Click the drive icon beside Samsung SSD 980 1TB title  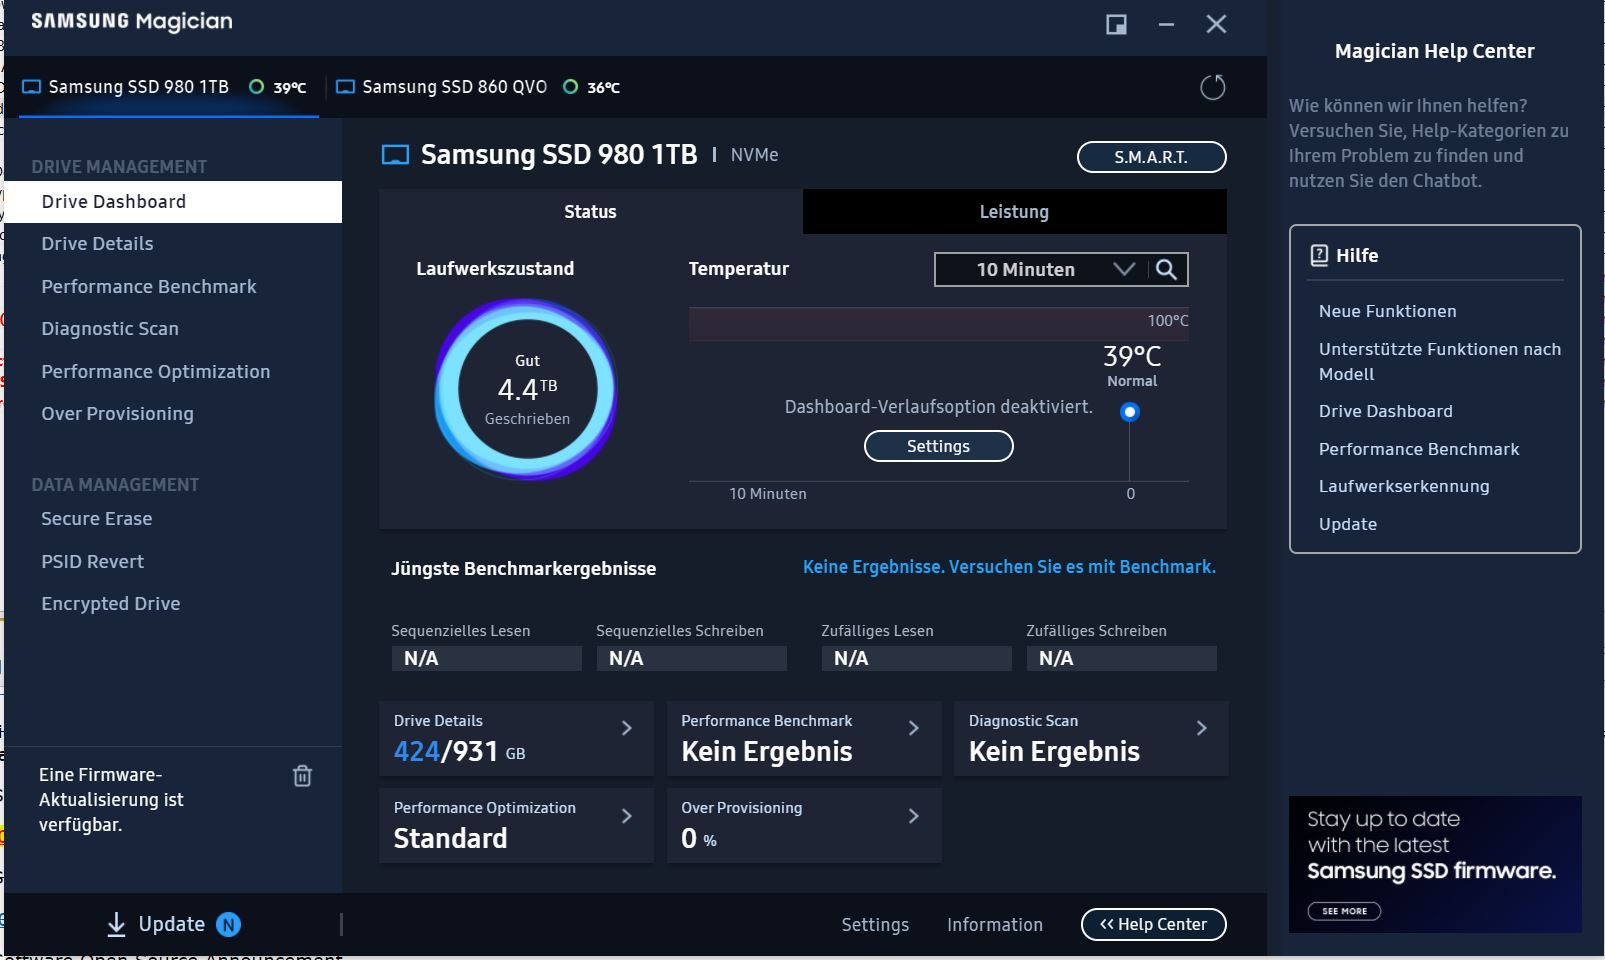point(395,155)
